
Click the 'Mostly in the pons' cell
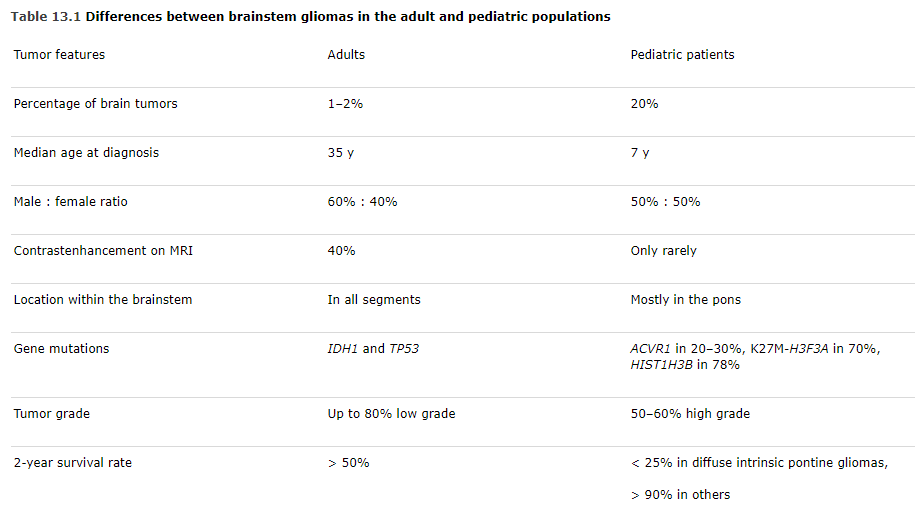[684, 300]
